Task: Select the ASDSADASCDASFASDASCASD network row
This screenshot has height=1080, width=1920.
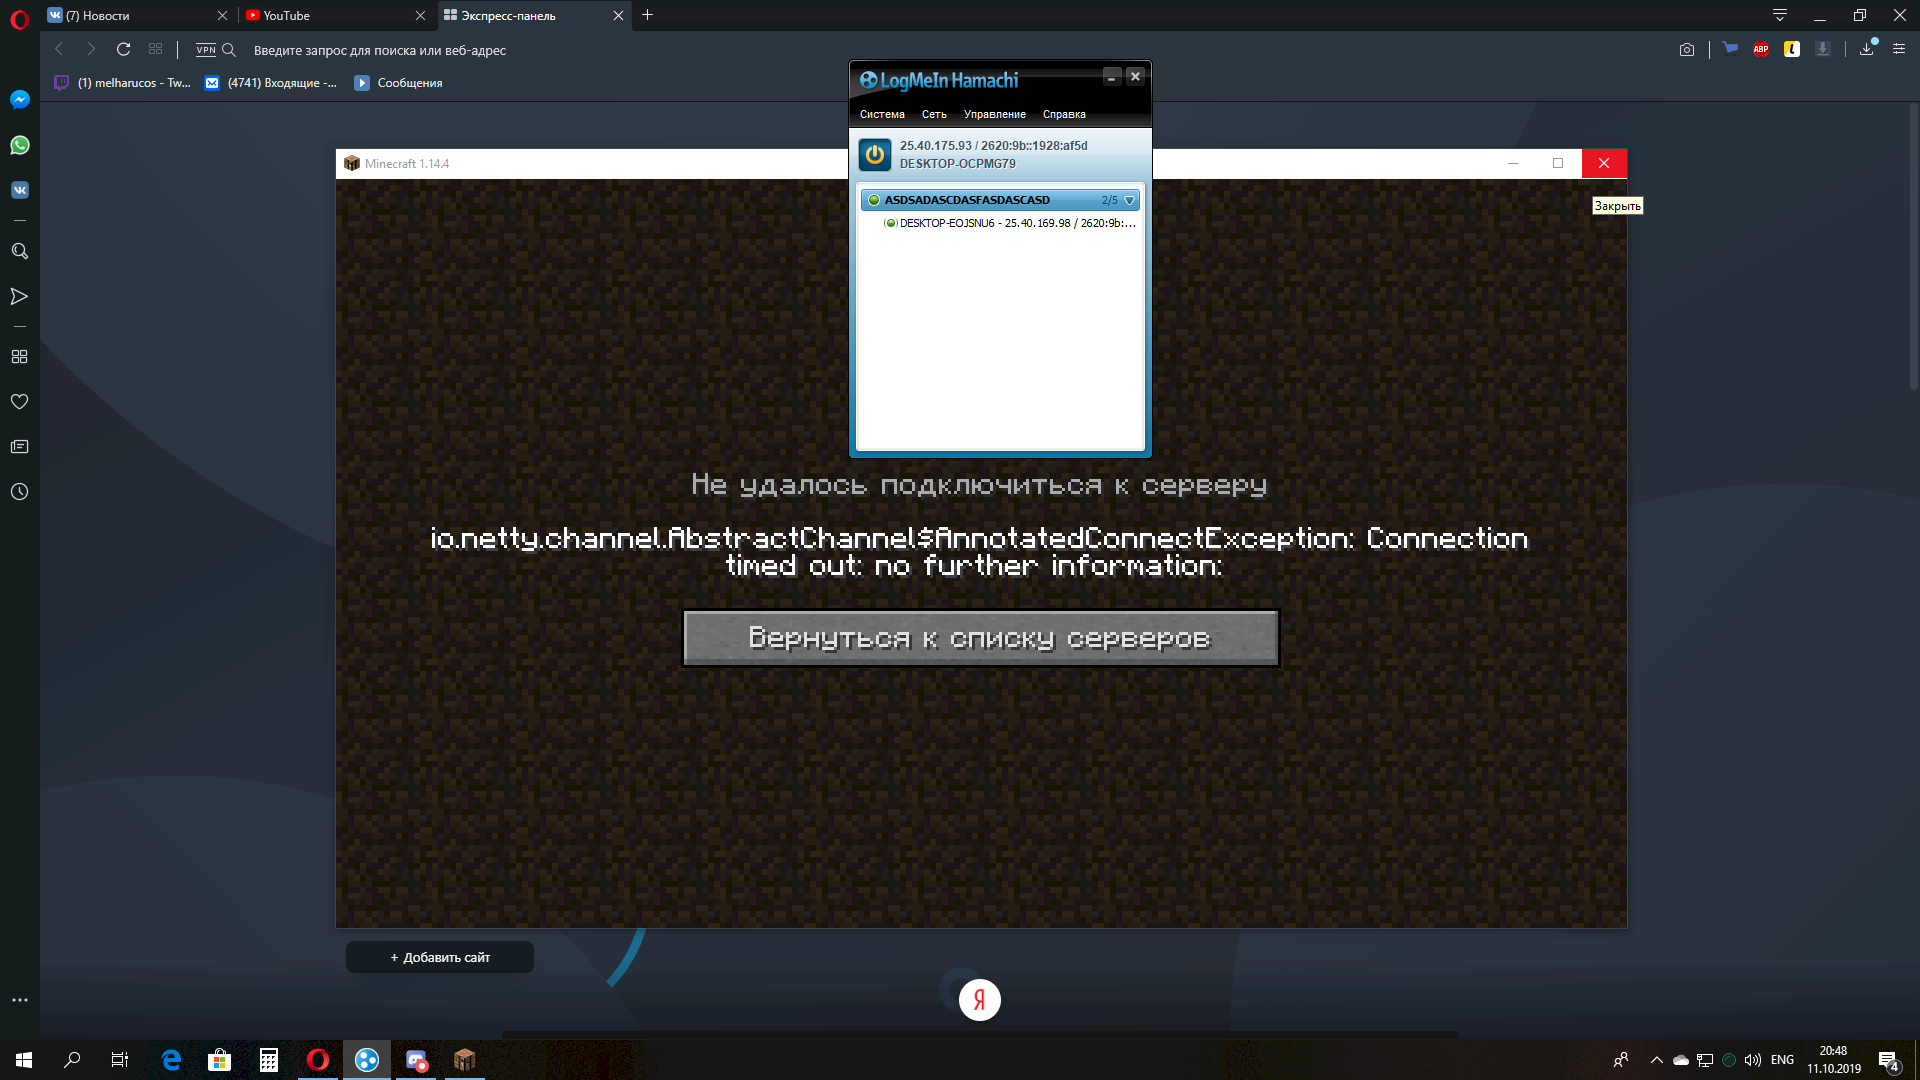Action: tap(1000, 200)
